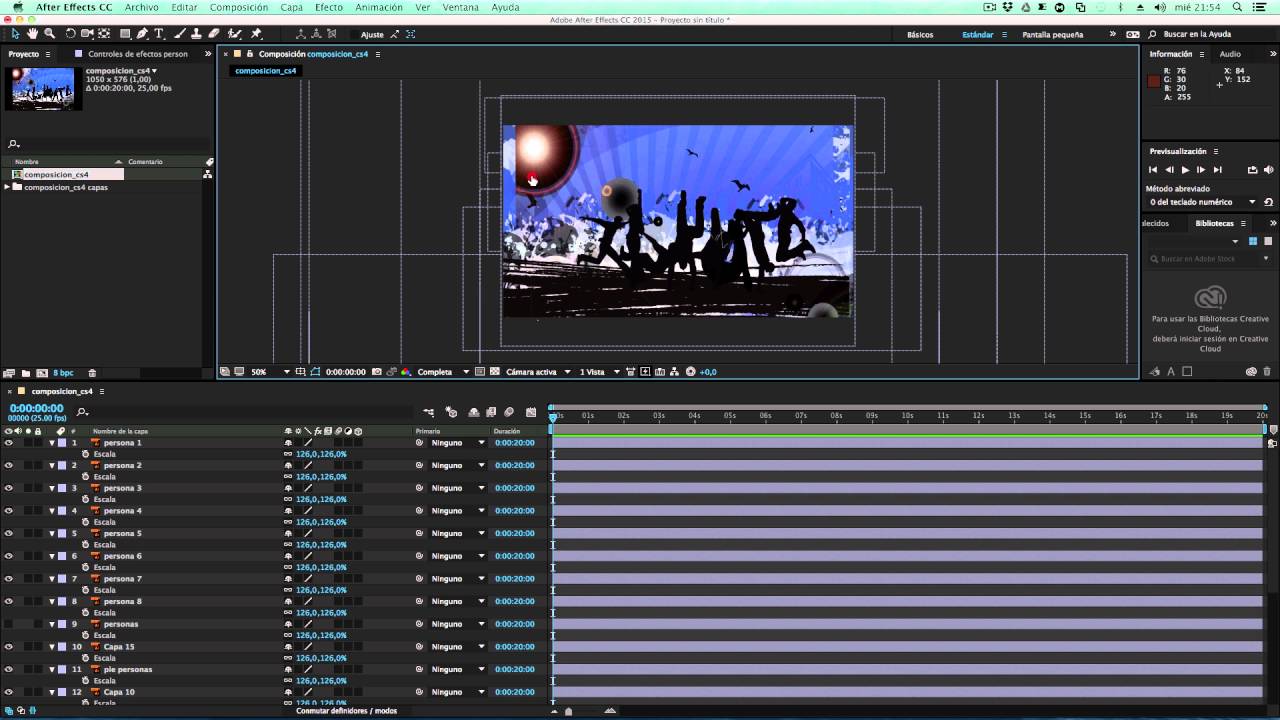Click the 10s mark on time ruler
The height and width of the screenshot is (720, 1280).
point(907,415)
